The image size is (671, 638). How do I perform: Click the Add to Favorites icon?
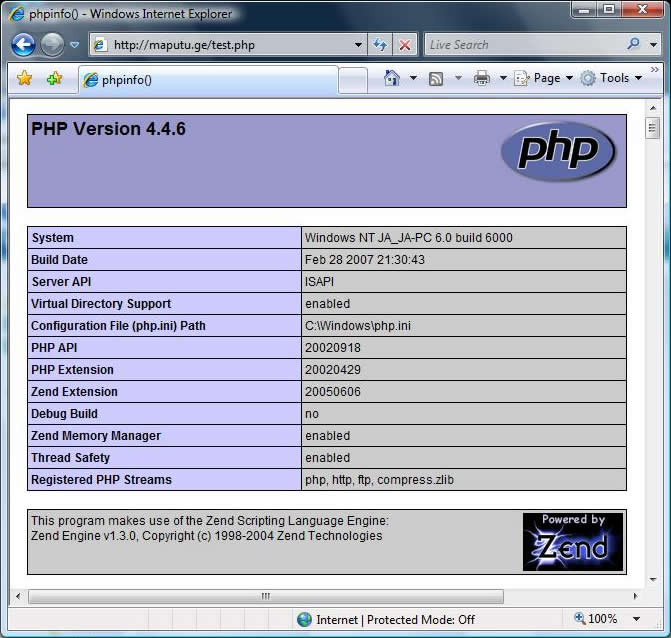[x=54, y=78]
